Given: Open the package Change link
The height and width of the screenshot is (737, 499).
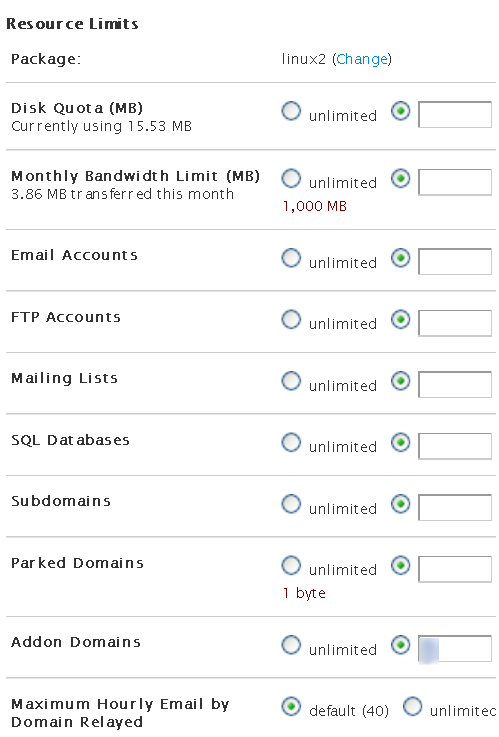Looking at the screenshot, I should point(362,59).
